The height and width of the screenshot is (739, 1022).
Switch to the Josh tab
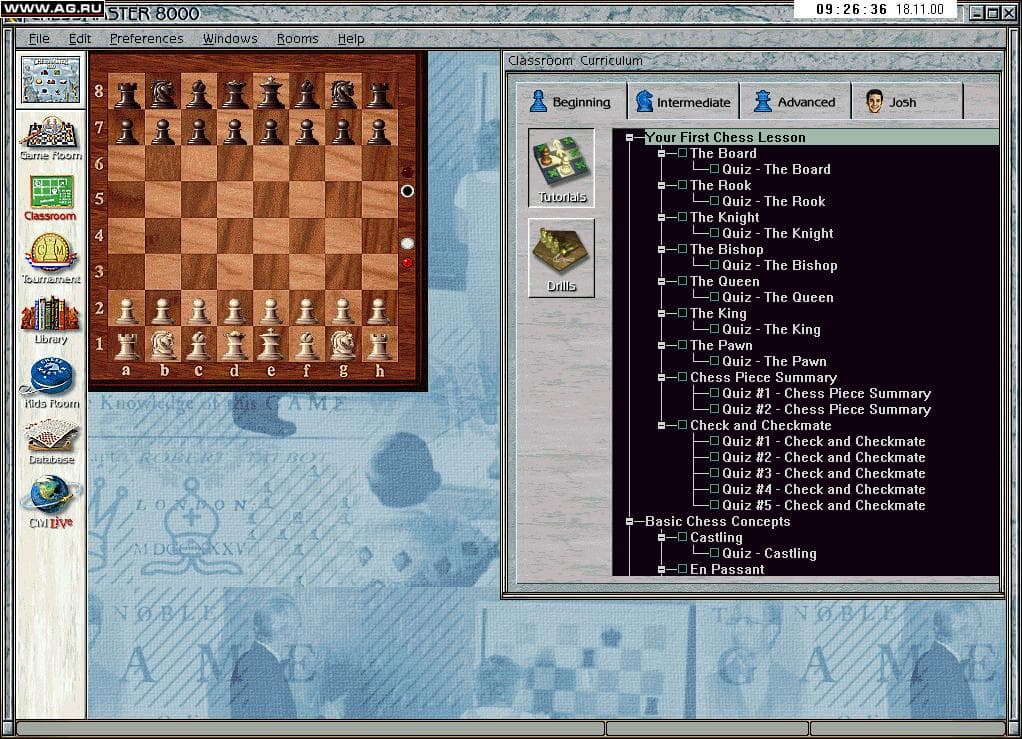pyautogui.click(x=907, y=102)
